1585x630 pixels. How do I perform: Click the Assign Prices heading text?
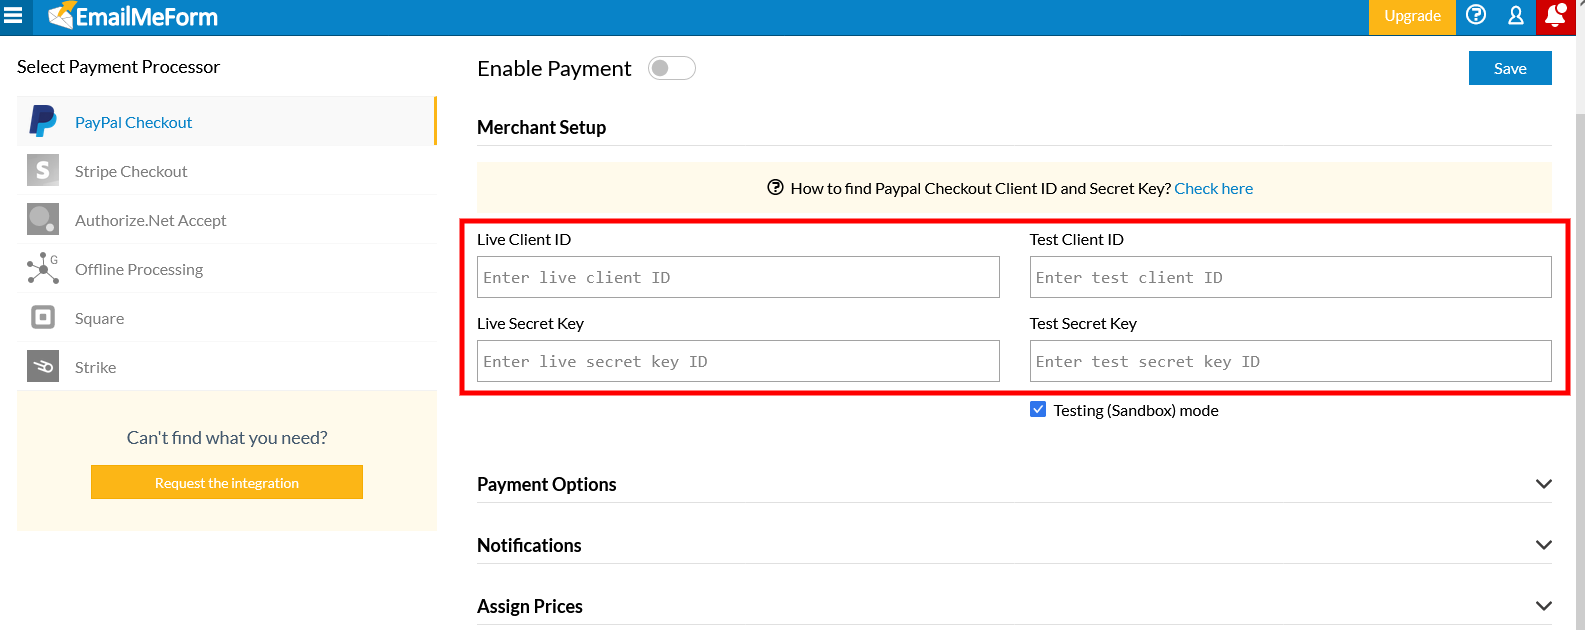[530, 606]
